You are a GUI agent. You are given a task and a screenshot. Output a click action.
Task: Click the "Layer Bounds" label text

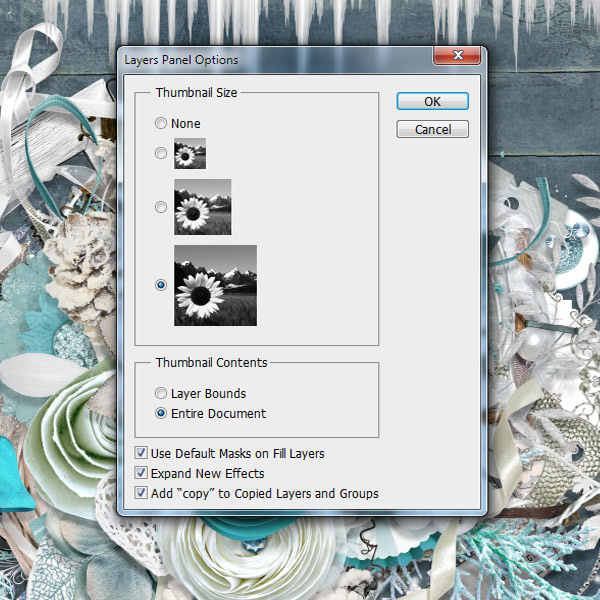pos(208,393)
